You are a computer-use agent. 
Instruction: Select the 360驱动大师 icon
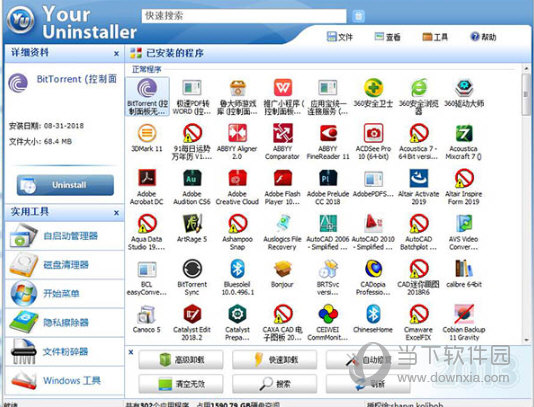464,88
